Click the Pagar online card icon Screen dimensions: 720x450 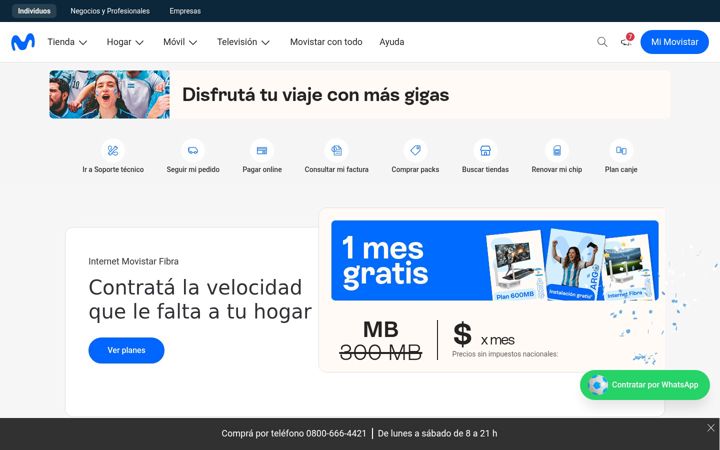262,150
